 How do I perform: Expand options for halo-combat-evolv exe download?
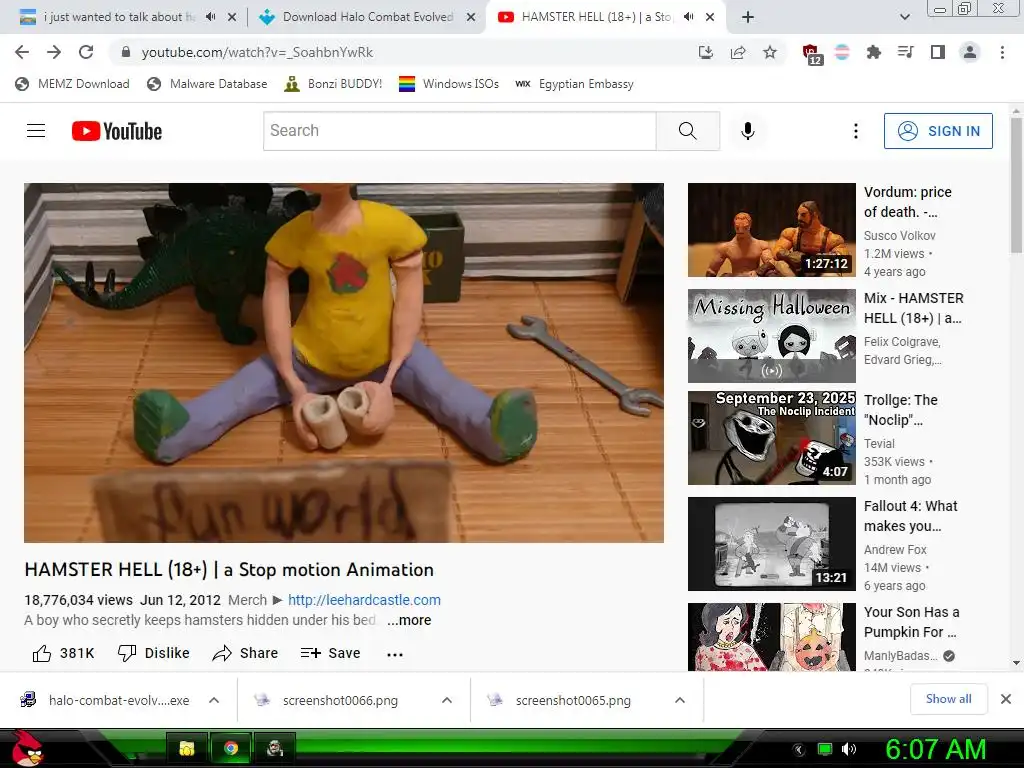214,700
